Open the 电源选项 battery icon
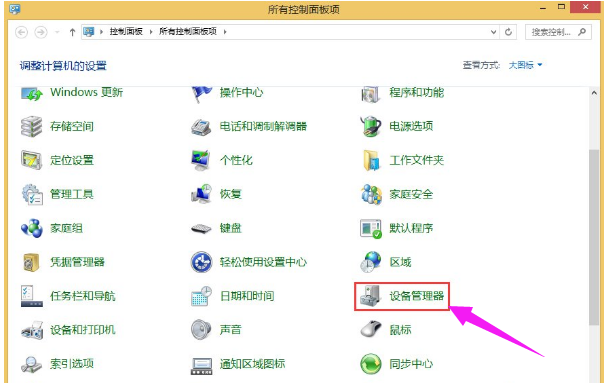 [x=371, y=126]
